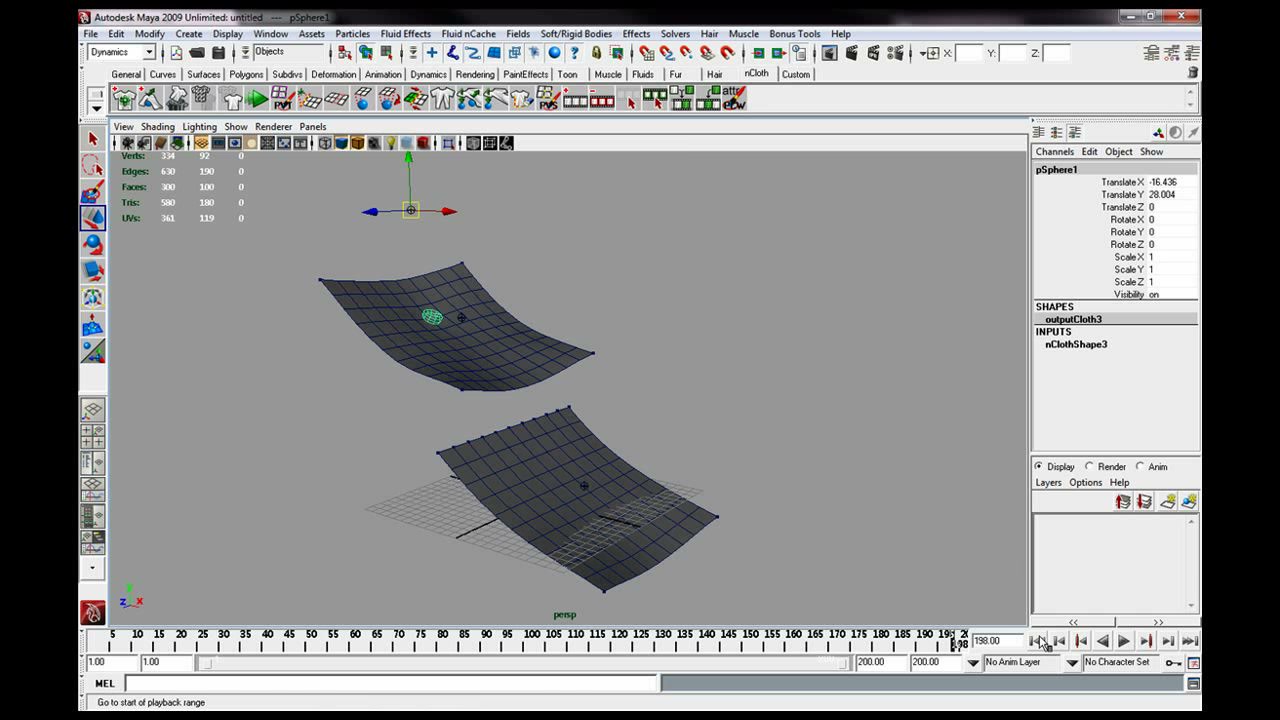Select Render radio button in Layer Editor
1280x720 pixels.
(1089, 466)
